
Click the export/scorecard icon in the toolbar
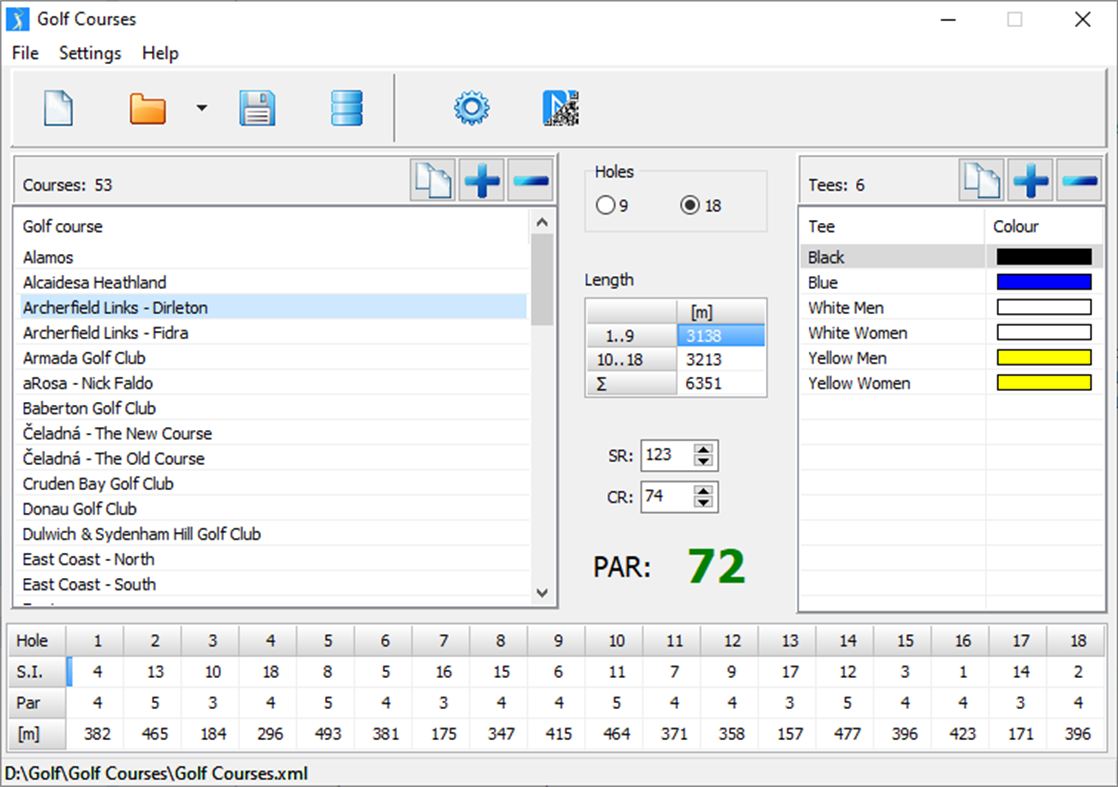560,107
